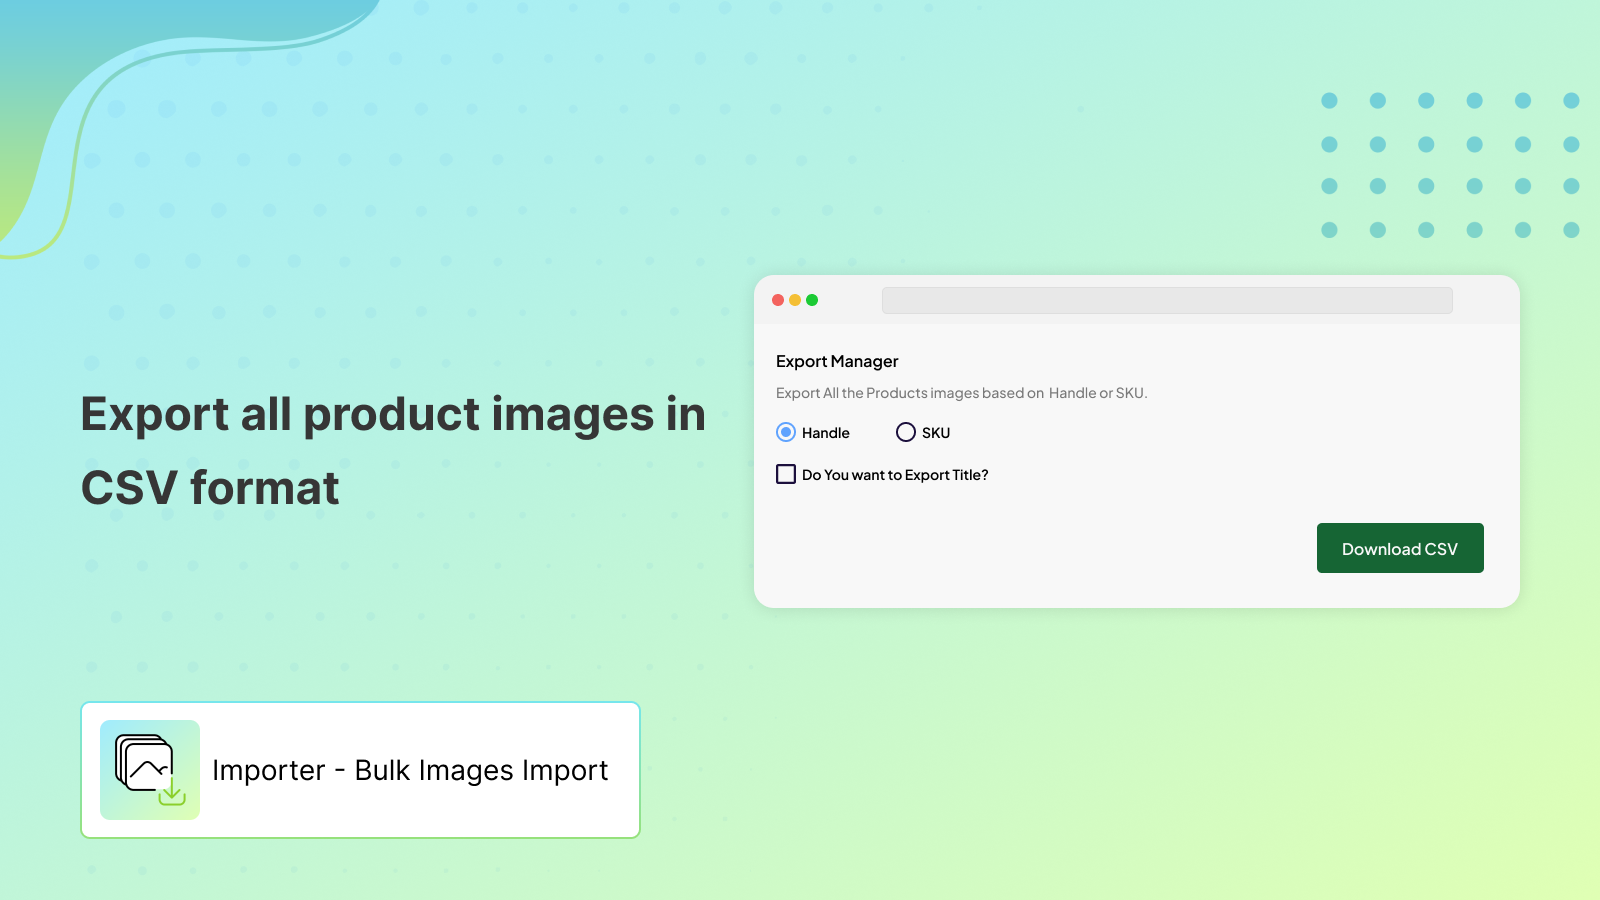The height and width of the screenshot is (900, 1600).
Task: Tick the Export Title checkbox
Action: pos(786,474)
